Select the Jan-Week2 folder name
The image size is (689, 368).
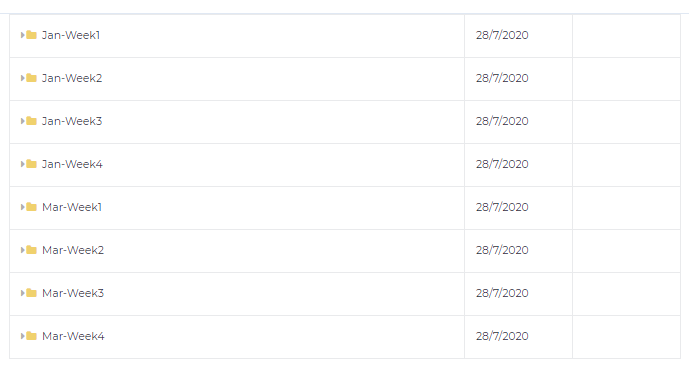72,78
